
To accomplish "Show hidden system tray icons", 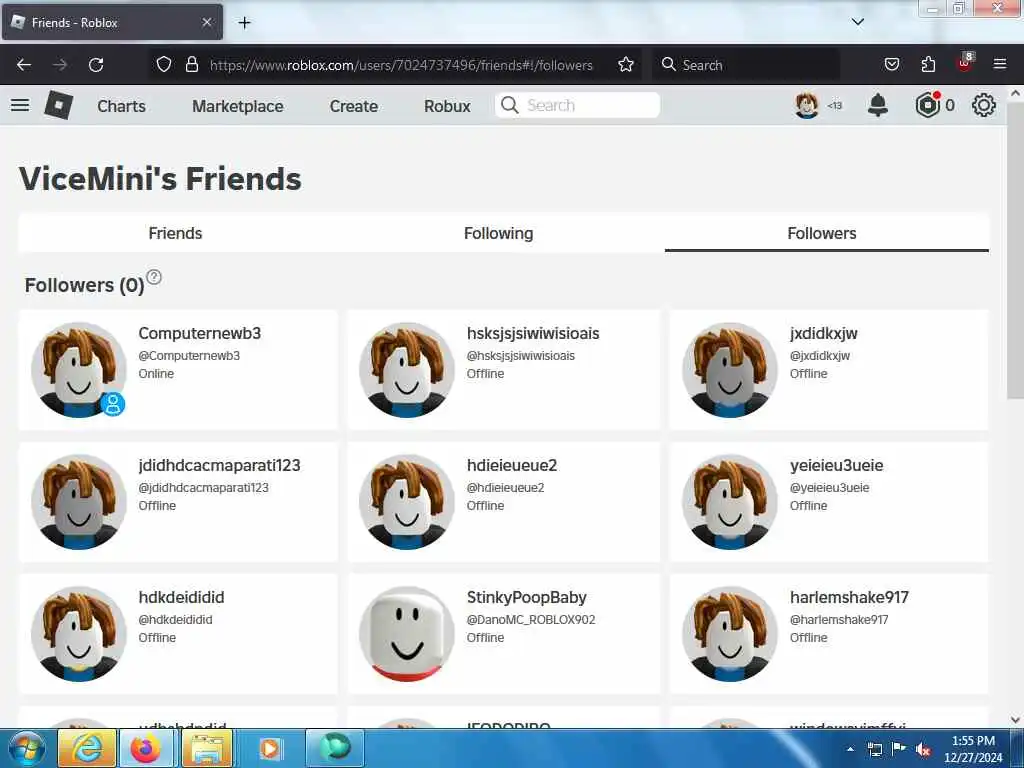I will [x=850, y=749].
